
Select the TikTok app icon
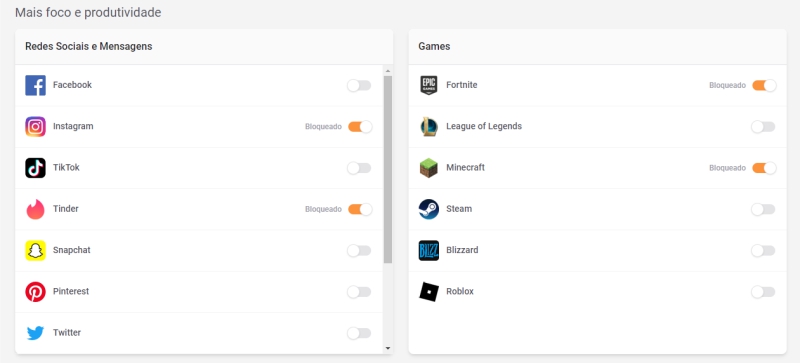click(x=35, y=168)
